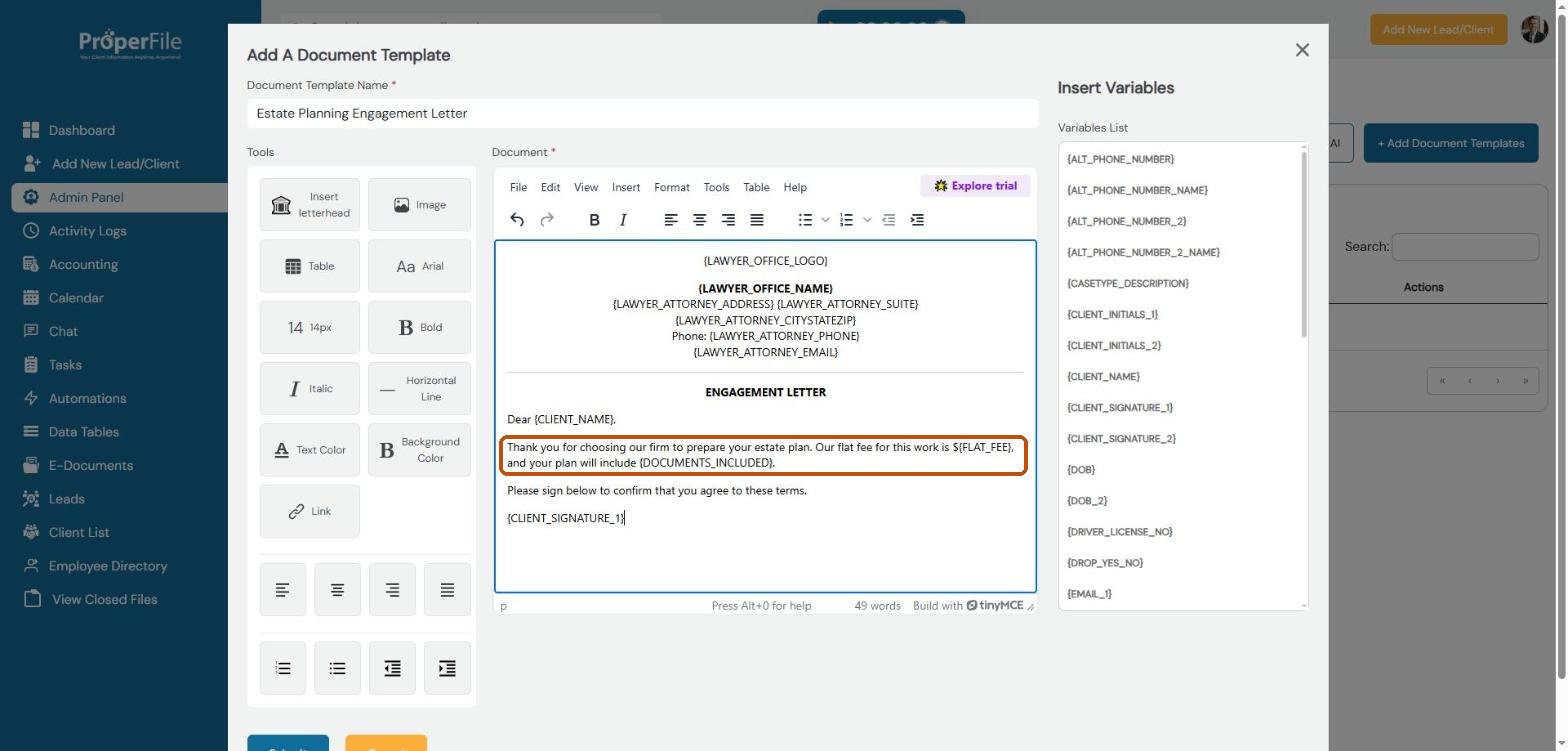Open bullet list style dropdown arrow
Screen dimensions: 1568x751
(826, 220)
